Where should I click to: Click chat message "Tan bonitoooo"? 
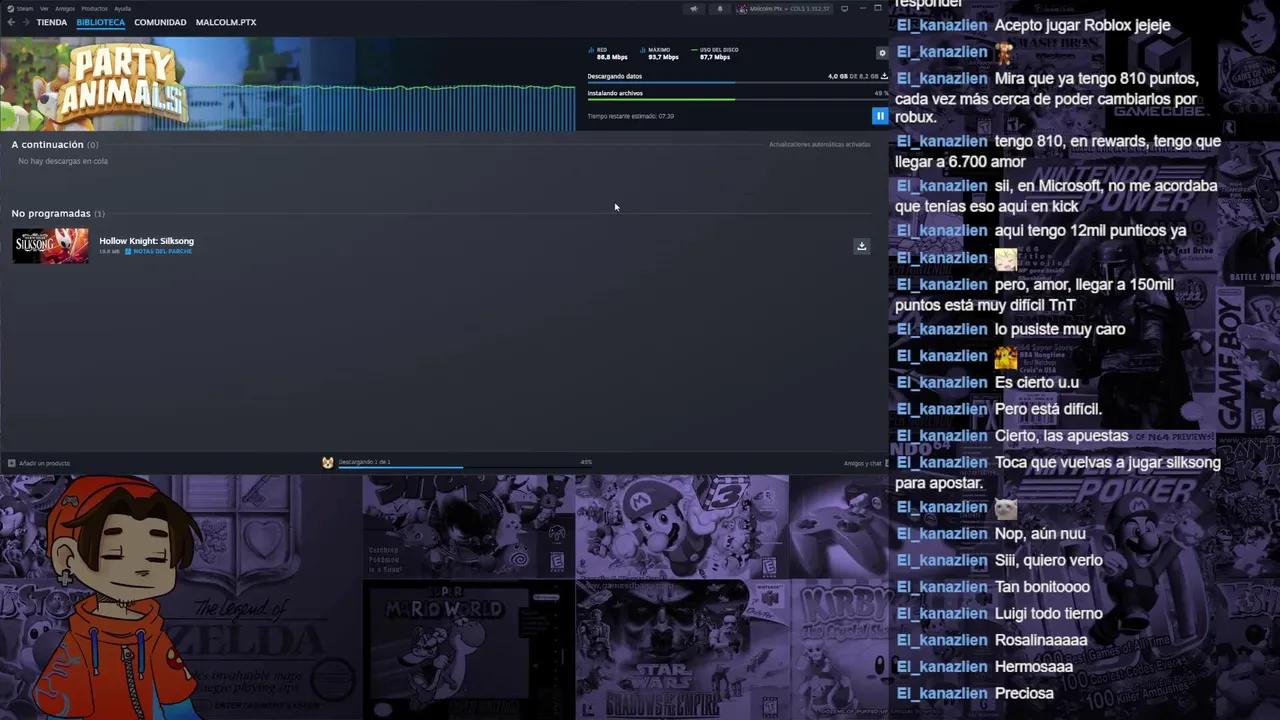(1042, 587)
